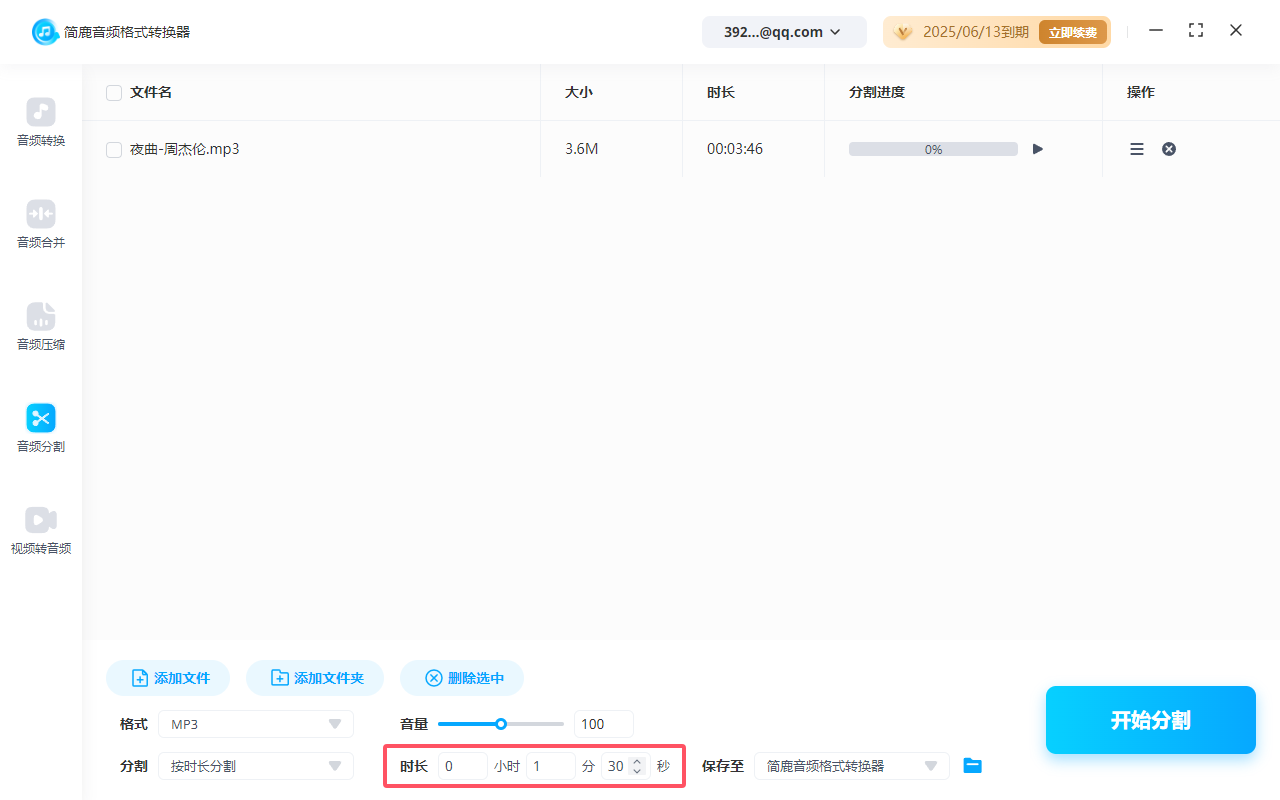
Task: Open the output folder browser icon
Action: tap(972, 765)
